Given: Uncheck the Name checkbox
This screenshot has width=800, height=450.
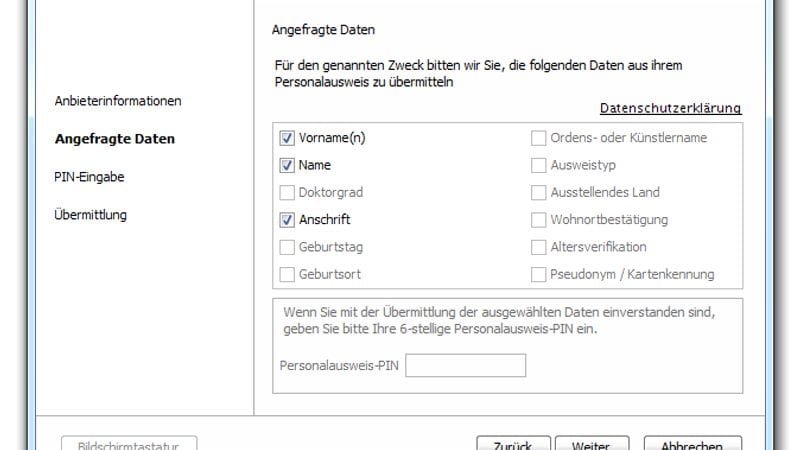Looking at the screenshot, I should point(288,165).
